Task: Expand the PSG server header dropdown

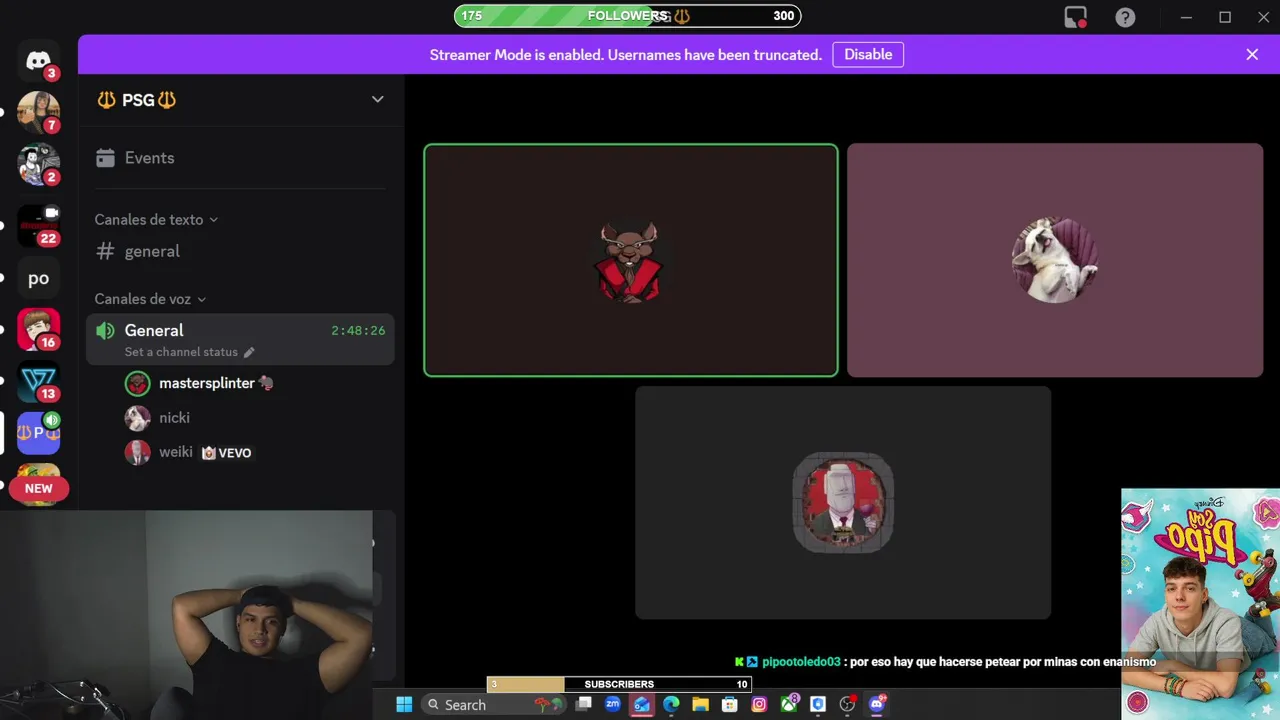Action: [377, 99]
